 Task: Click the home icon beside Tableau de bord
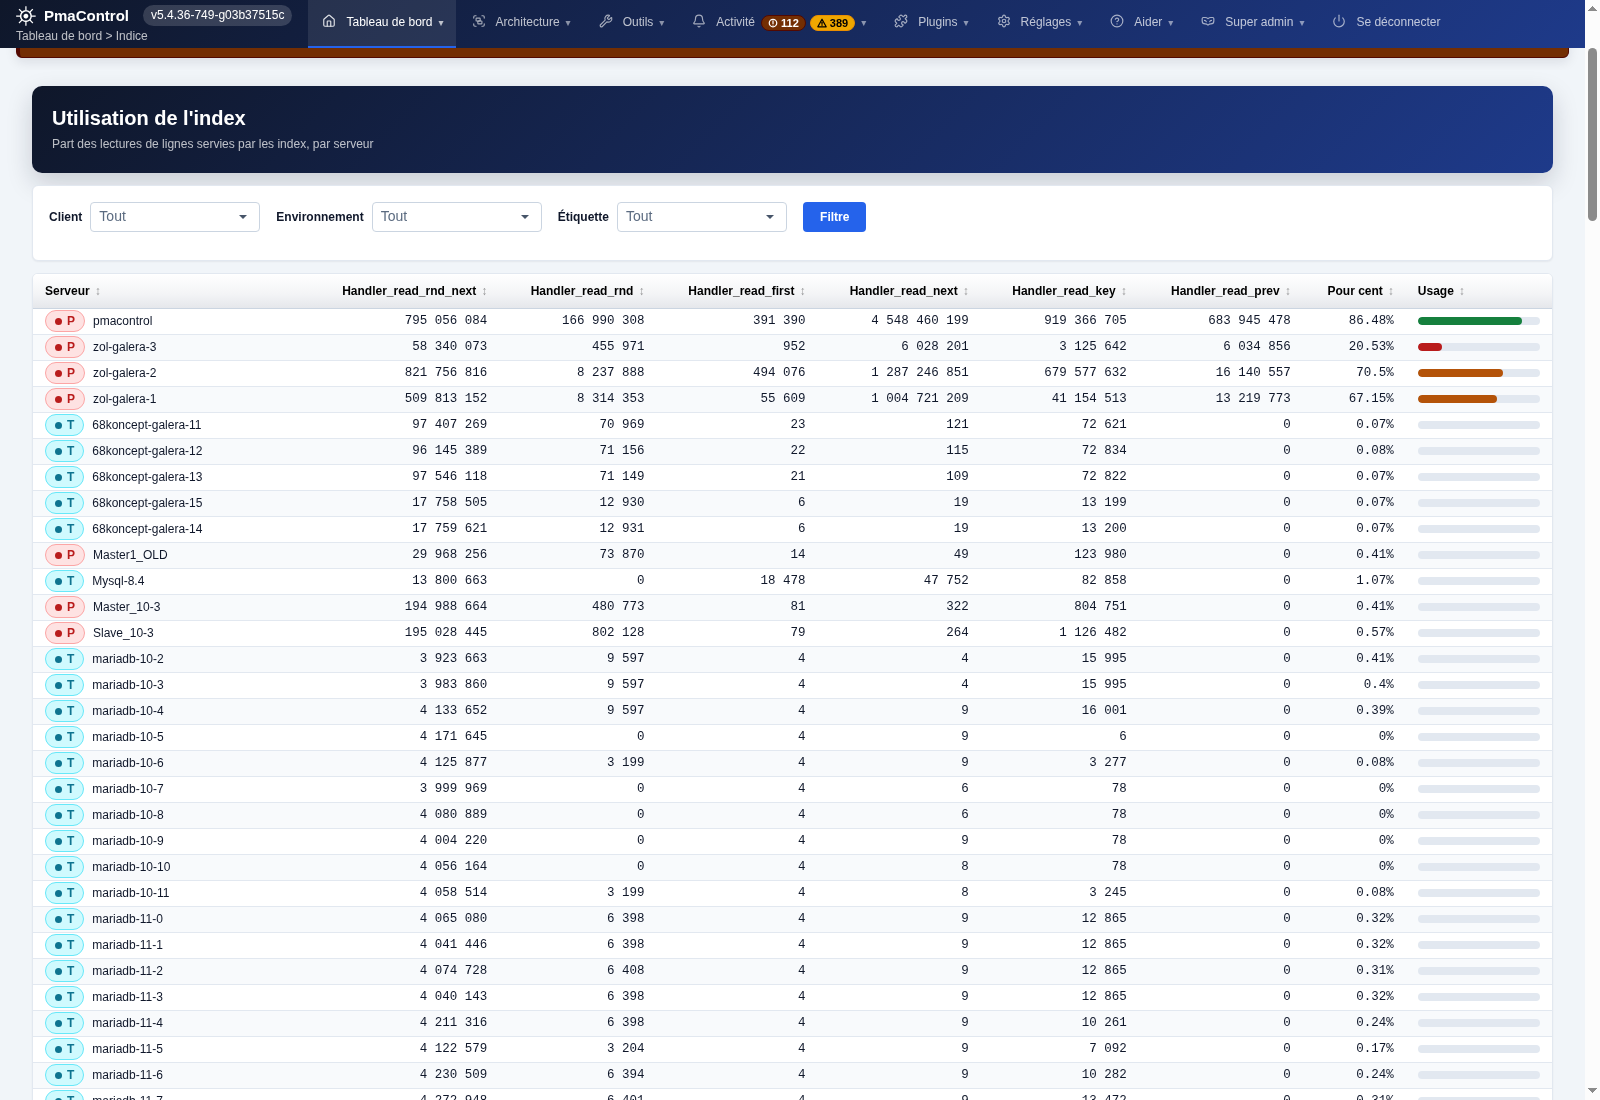tap(329, 21)
